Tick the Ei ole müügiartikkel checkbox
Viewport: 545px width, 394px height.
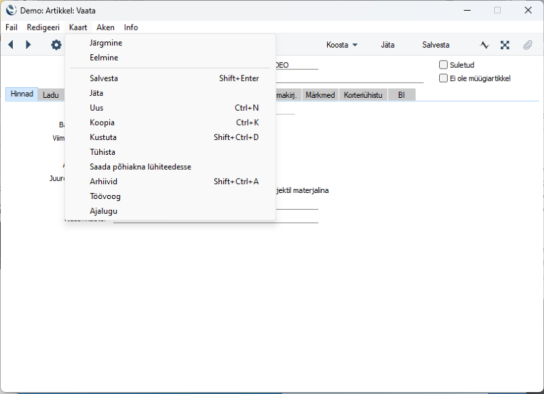[443, 78]
